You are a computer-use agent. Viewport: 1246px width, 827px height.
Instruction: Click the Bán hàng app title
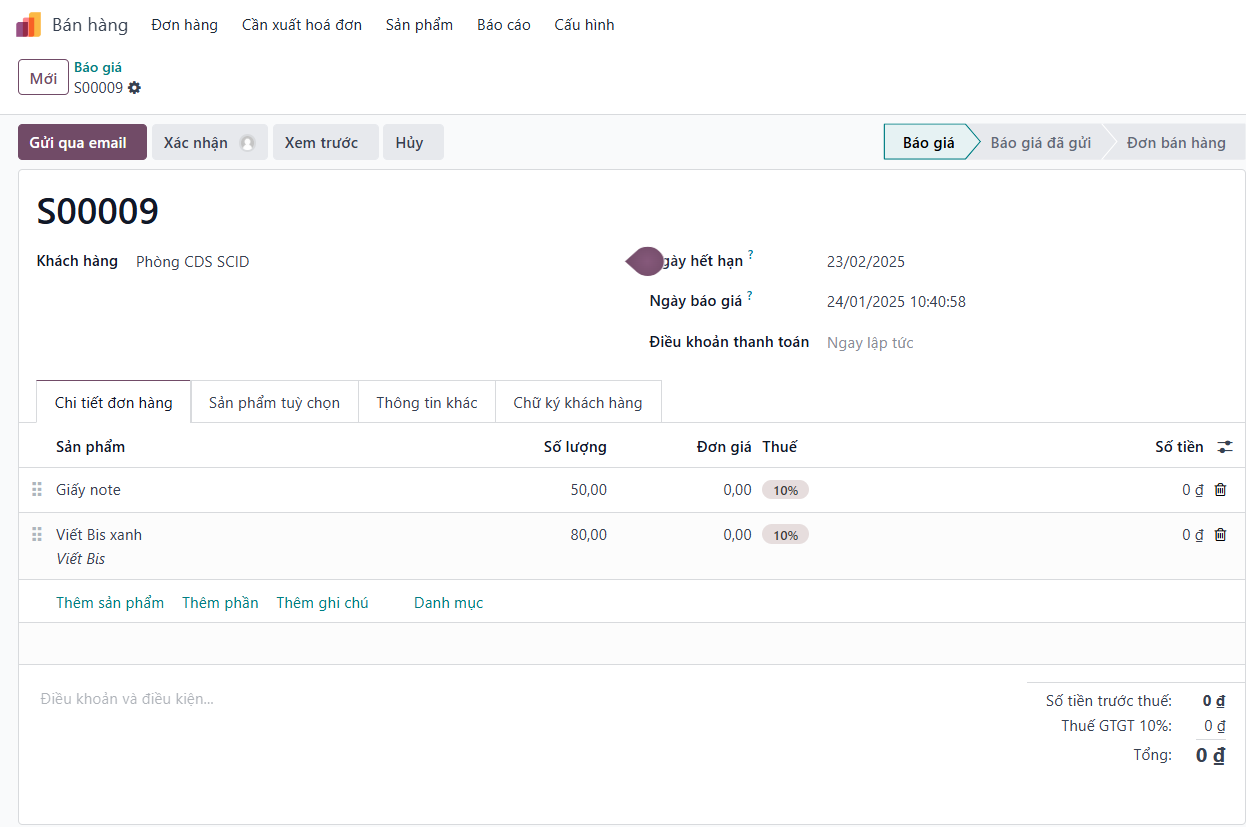pos(90,25)
